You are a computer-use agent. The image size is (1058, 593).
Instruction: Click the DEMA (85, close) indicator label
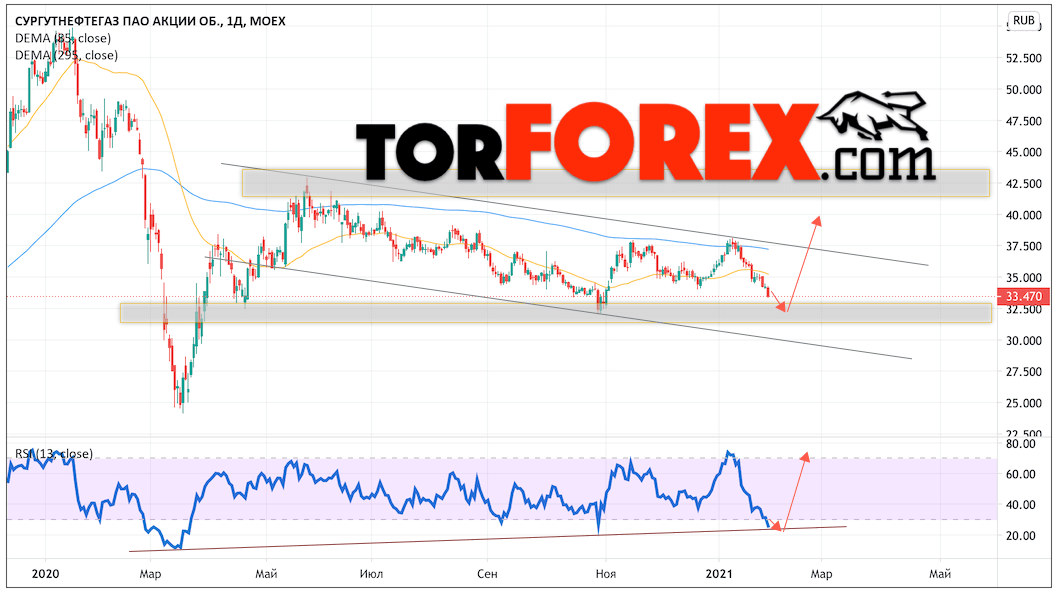[x=63, y=38]
